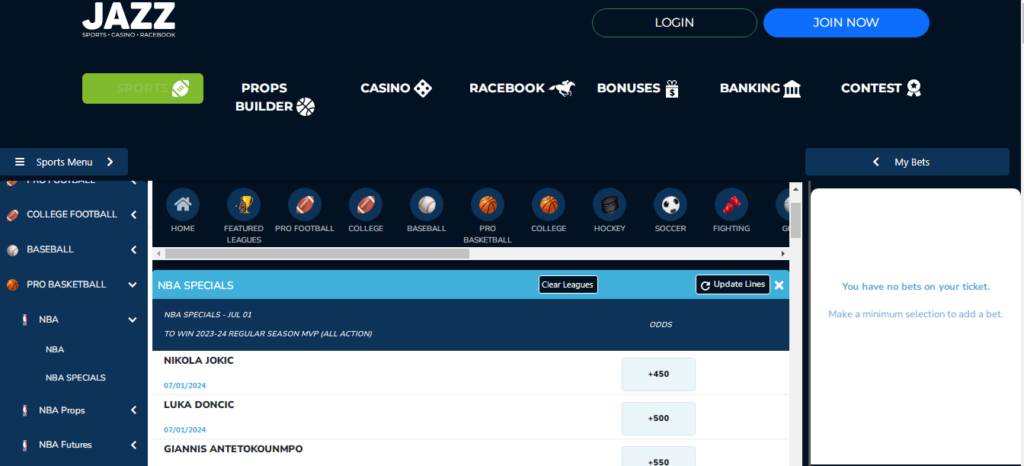
Task: Collapse PRO BASKETBALL in the sidebar
Action: (133, 285)
